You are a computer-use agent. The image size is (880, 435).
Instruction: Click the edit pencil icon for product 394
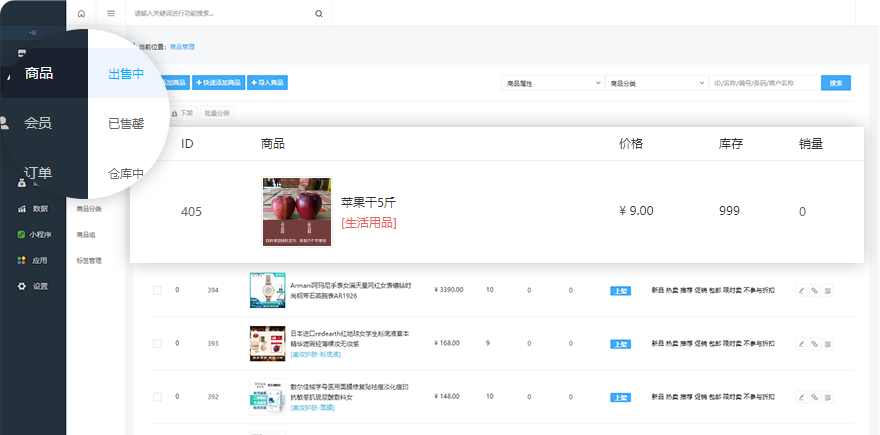pos(801,290)
